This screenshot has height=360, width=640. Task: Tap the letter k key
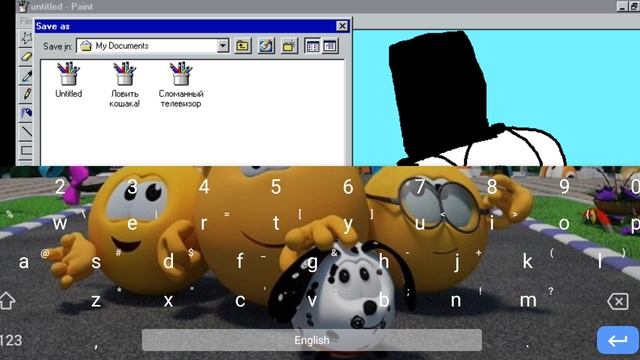coord(528,261)
